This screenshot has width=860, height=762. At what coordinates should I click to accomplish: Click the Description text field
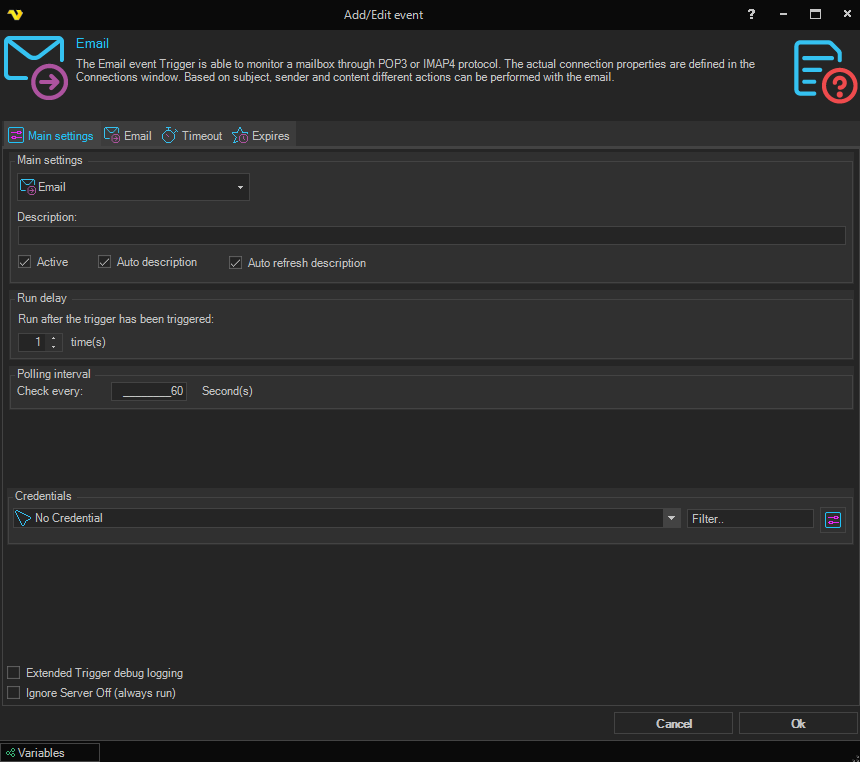point(431,236)
